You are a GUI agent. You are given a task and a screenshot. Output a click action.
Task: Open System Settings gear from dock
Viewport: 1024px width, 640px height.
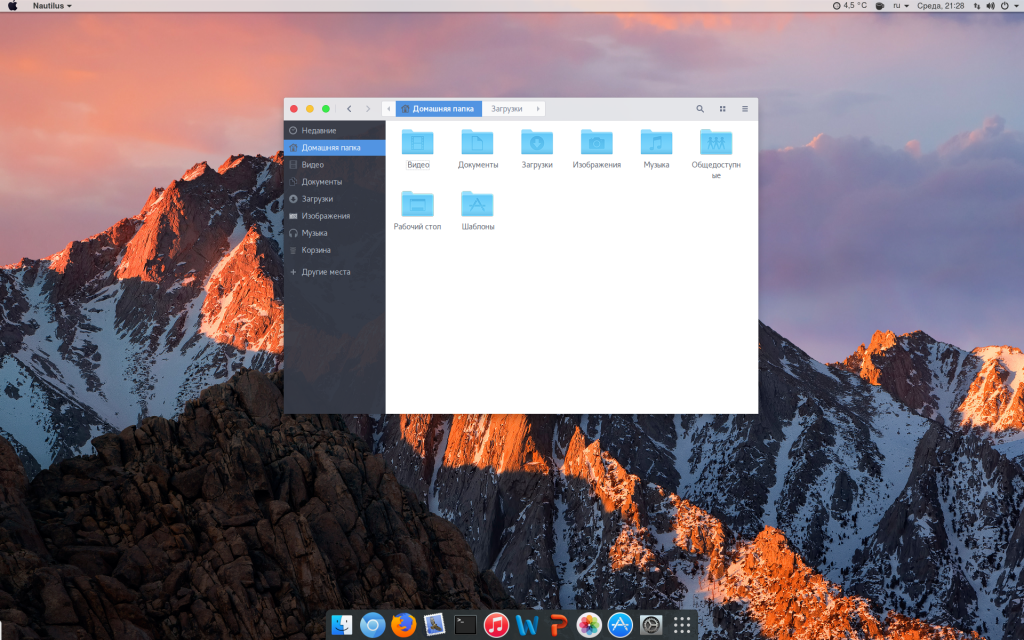pyautogui.click(x=650, y=625)
